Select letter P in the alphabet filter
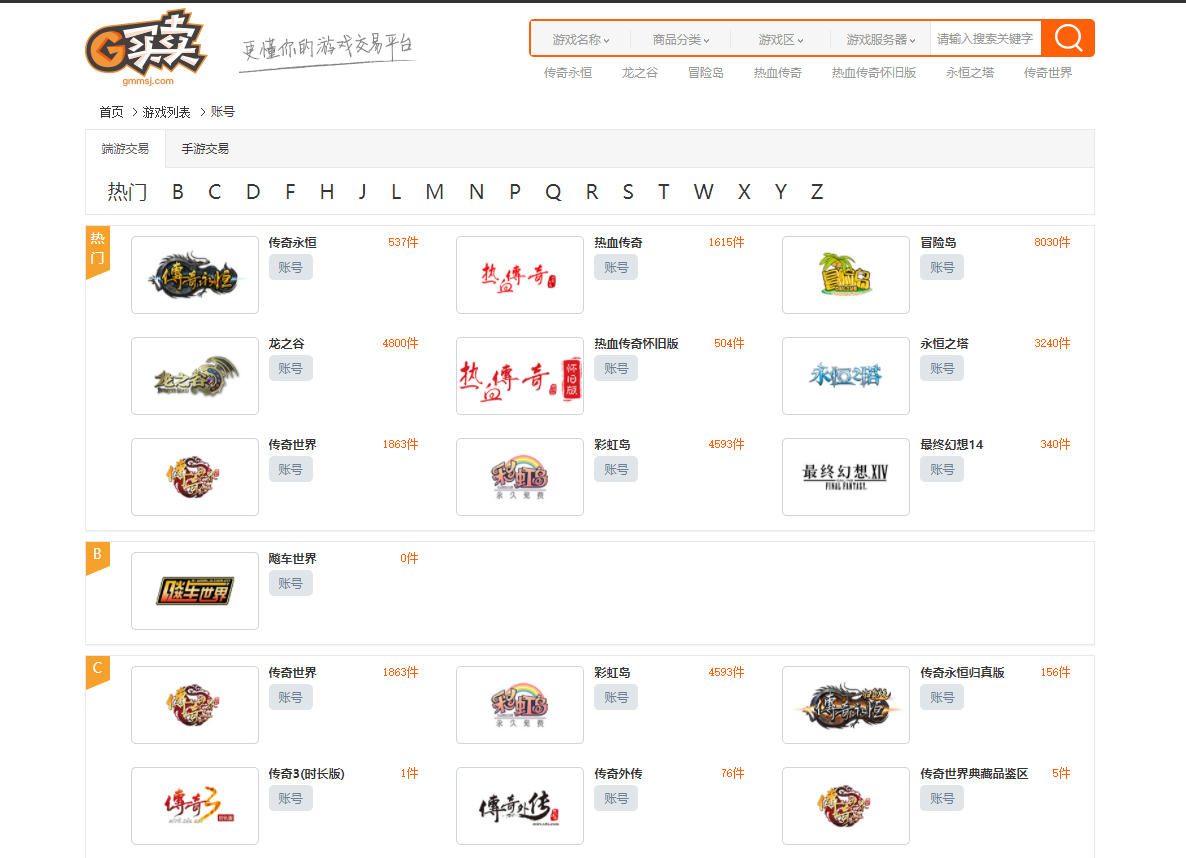This screenshot has height=858, width=1186. click(514, 191)
